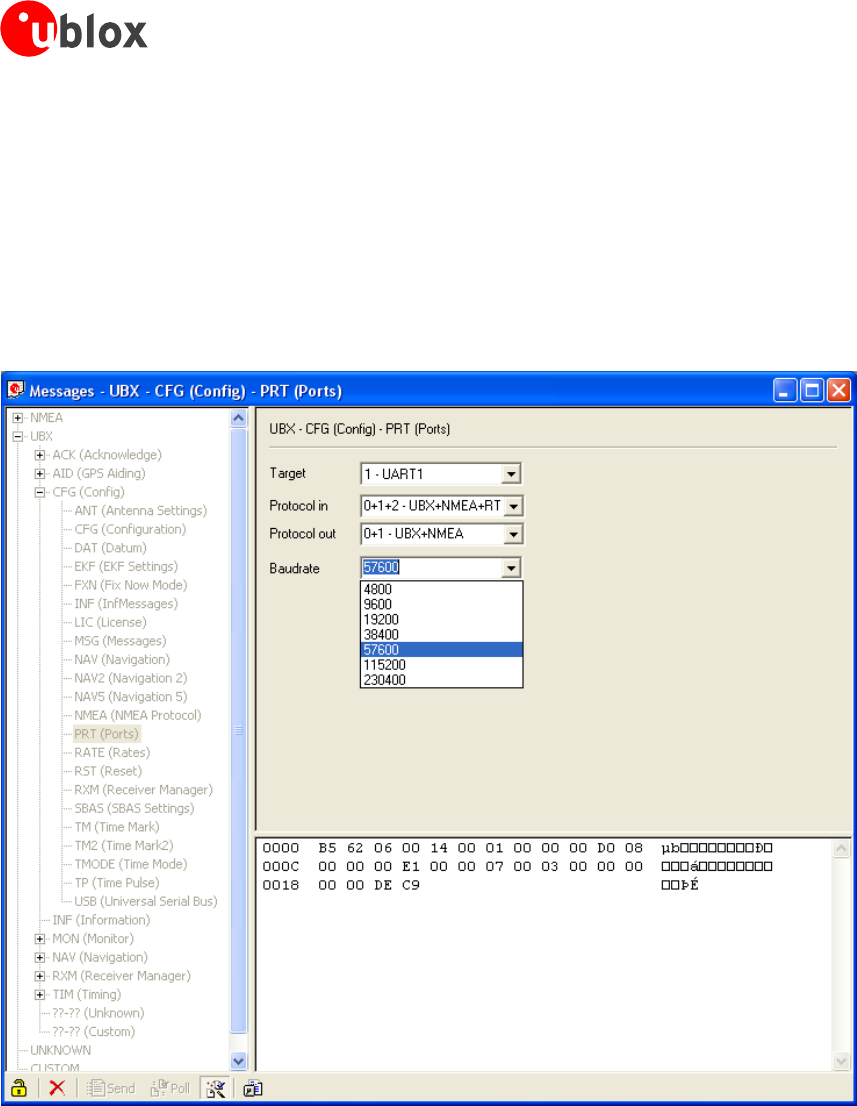Select ??-?? (Custom) tree item

[93, 1031]
